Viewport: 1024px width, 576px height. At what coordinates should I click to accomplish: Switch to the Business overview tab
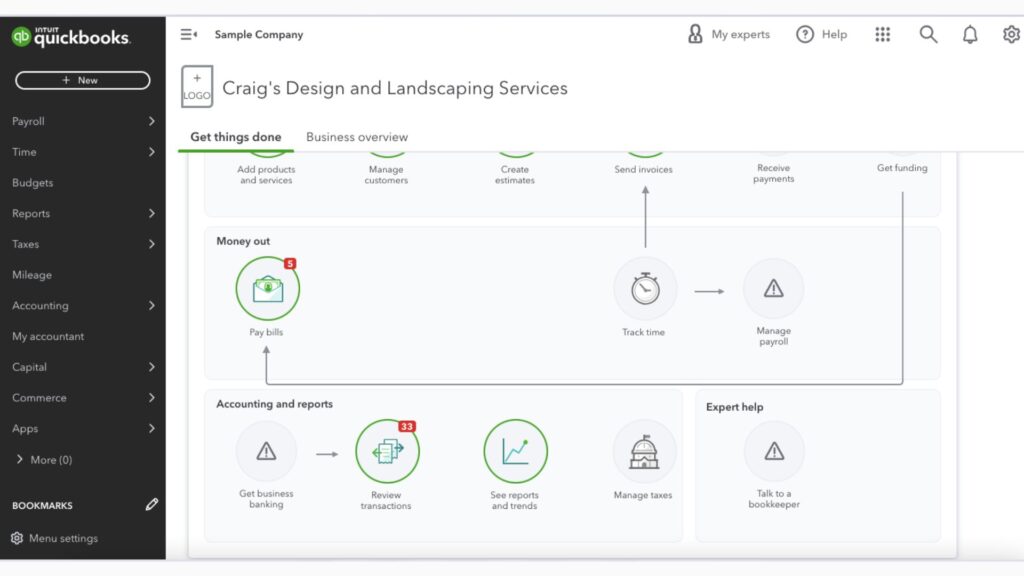[x=357, y=137]
